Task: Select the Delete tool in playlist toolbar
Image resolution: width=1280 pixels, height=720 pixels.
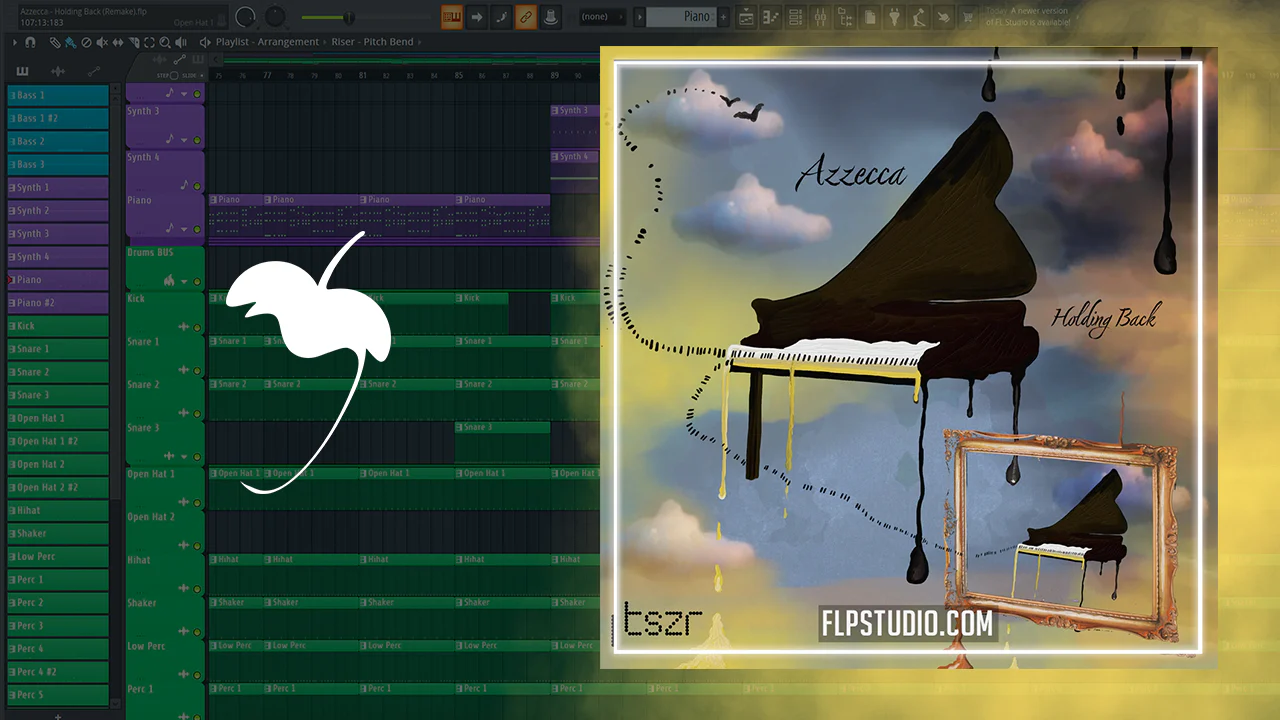Action: point(86,42)
